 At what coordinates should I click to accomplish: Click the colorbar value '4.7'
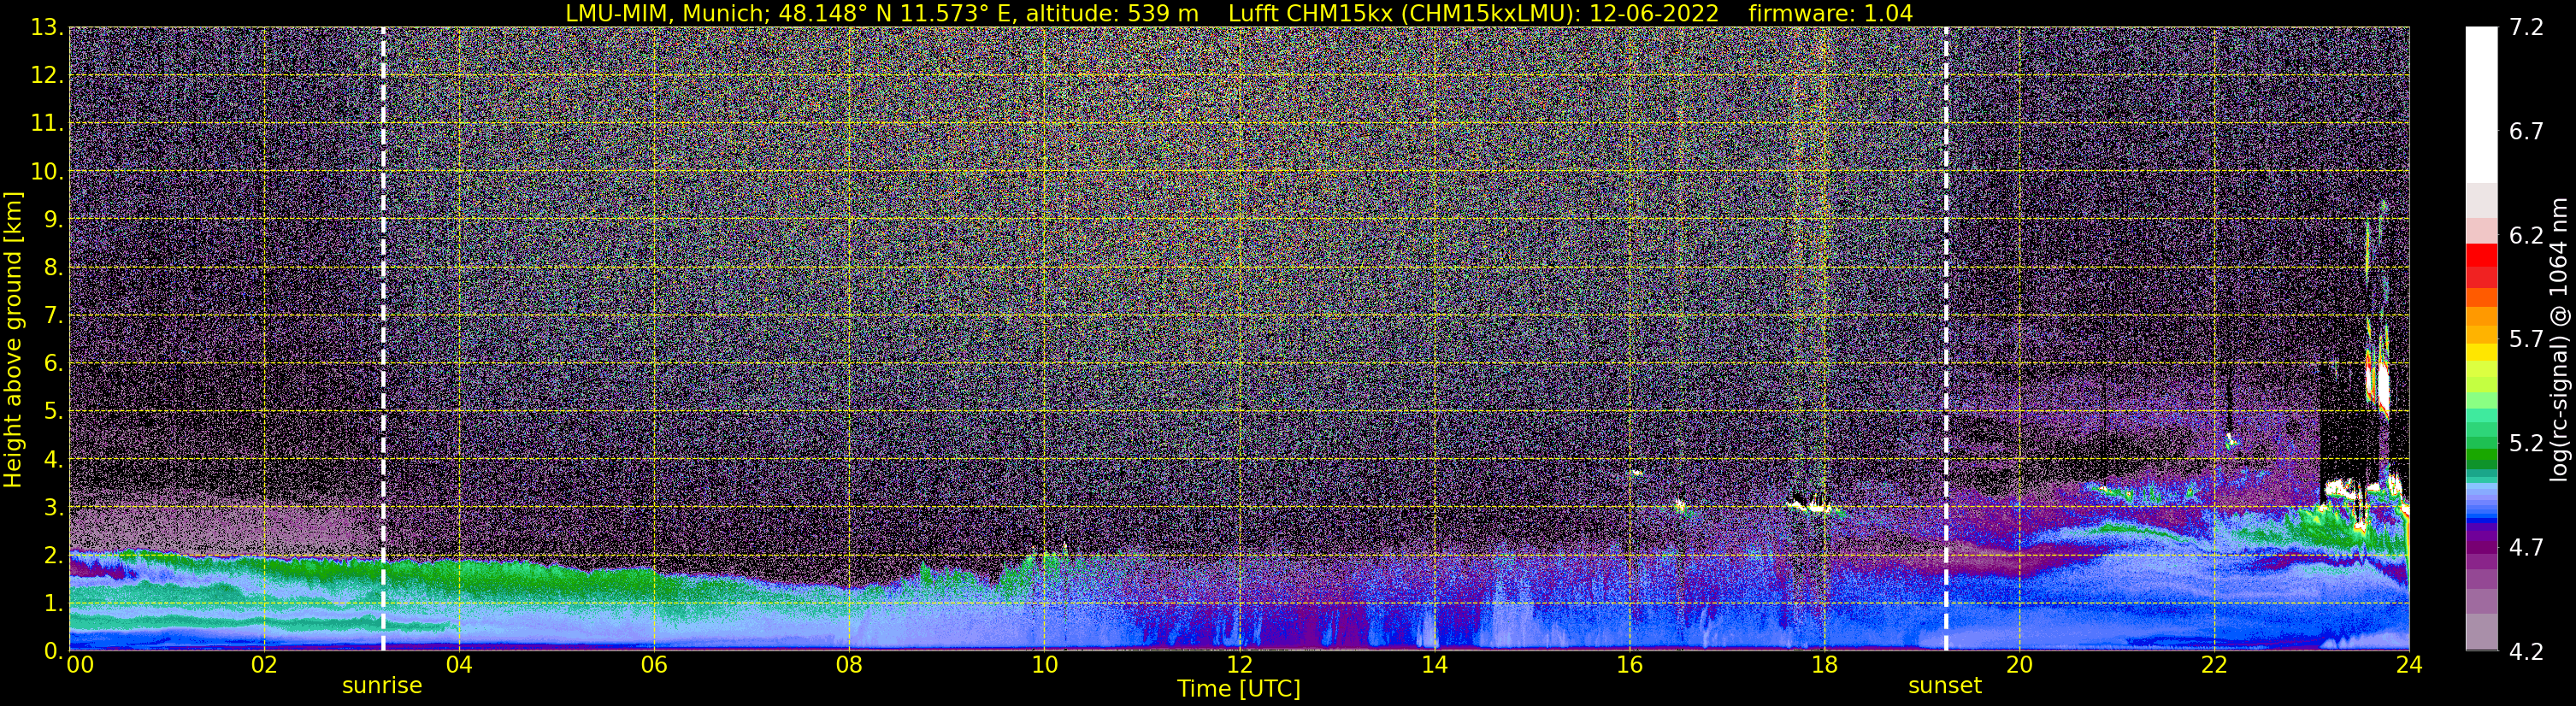tap(2526, 548)
